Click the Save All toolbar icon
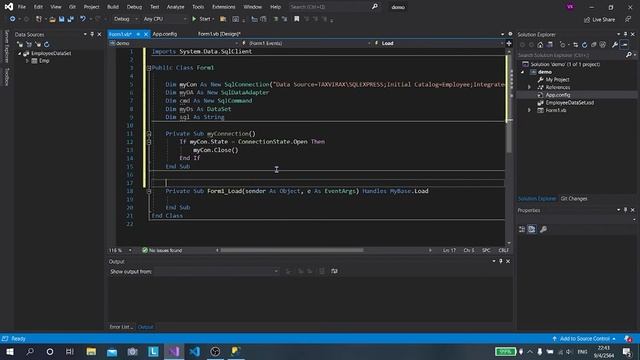The height and width of the screenshot is (360, 640). pos(71,19)
